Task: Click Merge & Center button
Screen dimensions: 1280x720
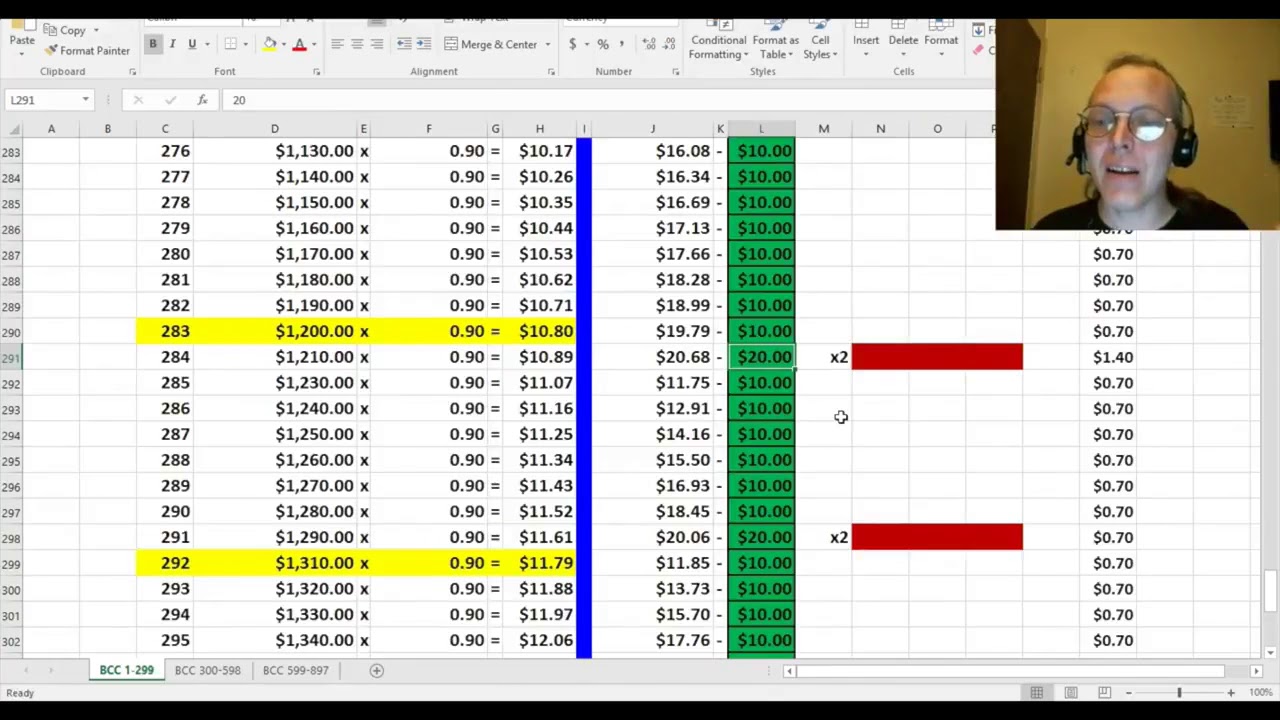Action: pos(491,44)
